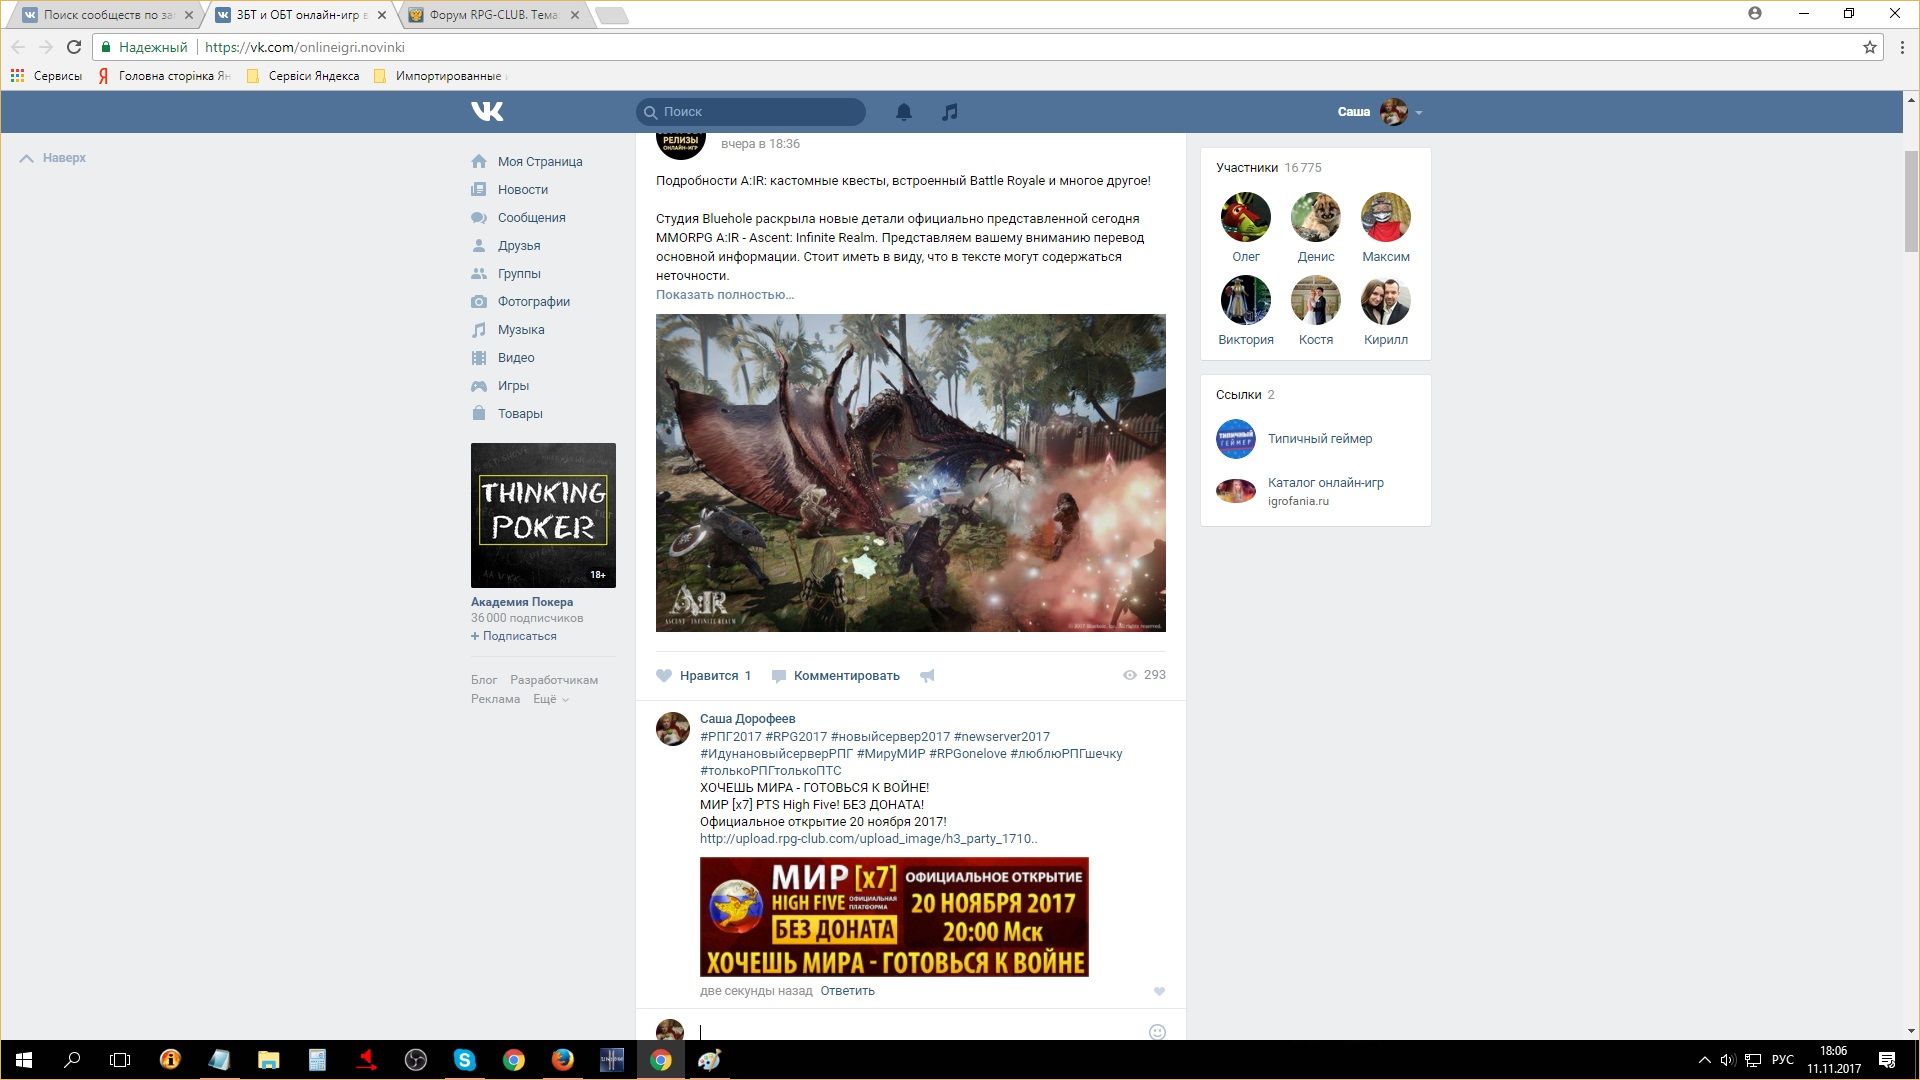Open Skype from the taskbar
1920x1080 pixels.
465,1060
